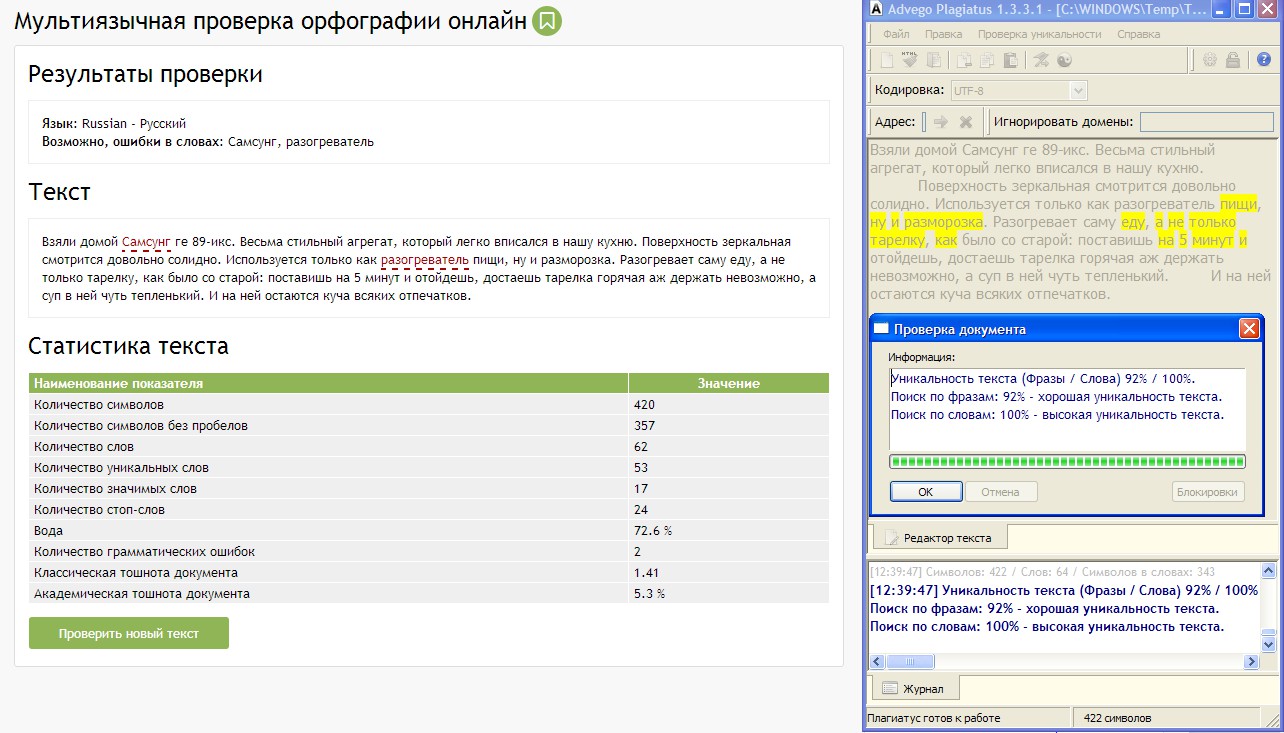The width and height of the screenshot is (1284, 733).
Task: Click status bar text Плагиатус готов к работе
Action: (x=934, y=718)
